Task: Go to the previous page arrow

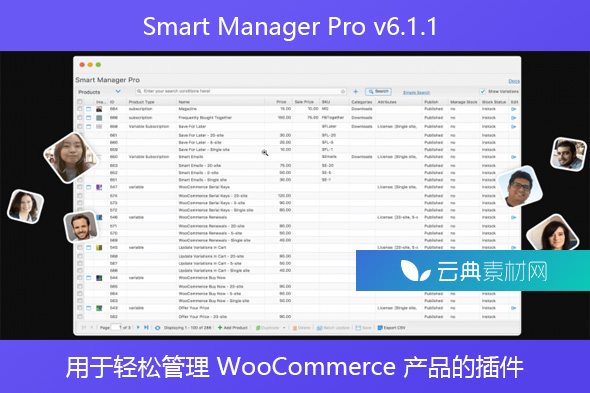Action: [91, 328]
